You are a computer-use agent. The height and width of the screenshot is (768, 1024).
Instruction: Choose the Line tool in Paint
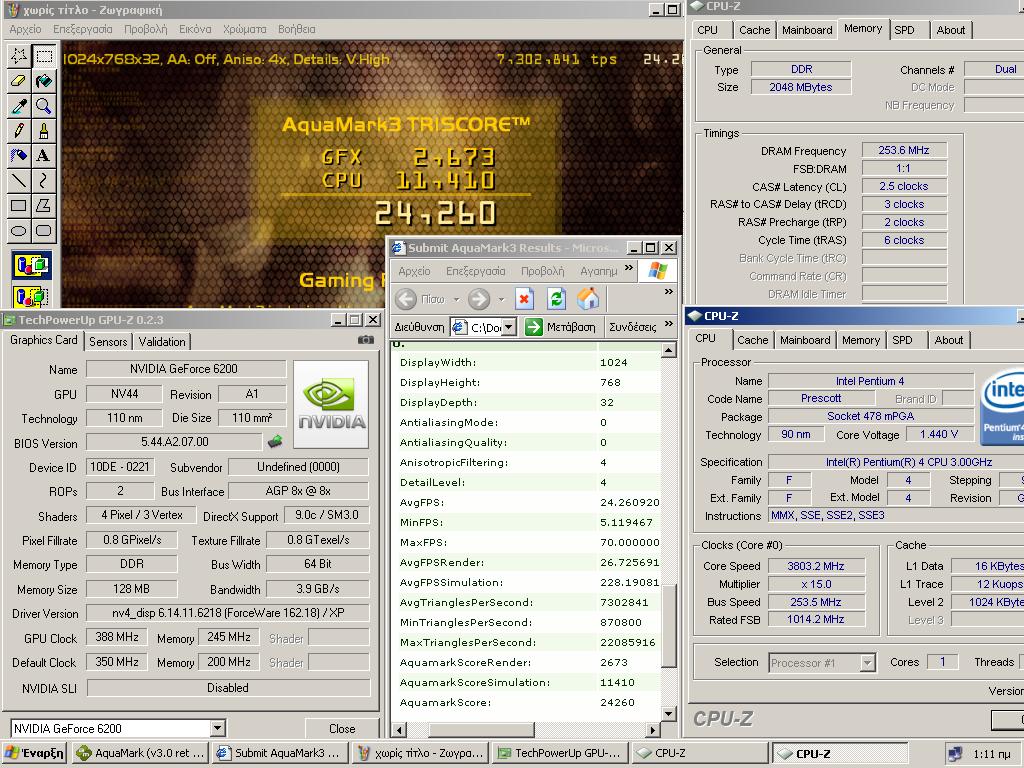click(19, 180)
